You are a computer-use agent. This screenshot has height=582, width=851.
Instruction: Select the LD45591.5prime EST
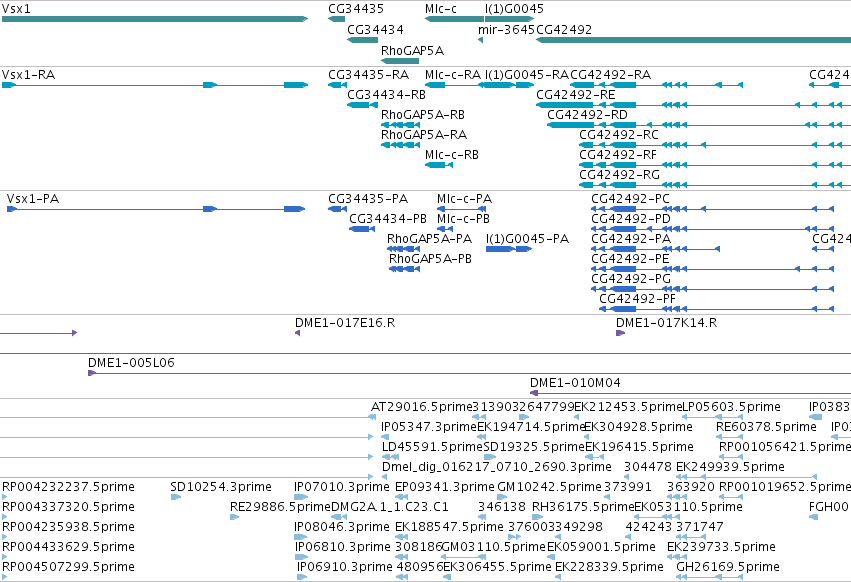(391, 457)
